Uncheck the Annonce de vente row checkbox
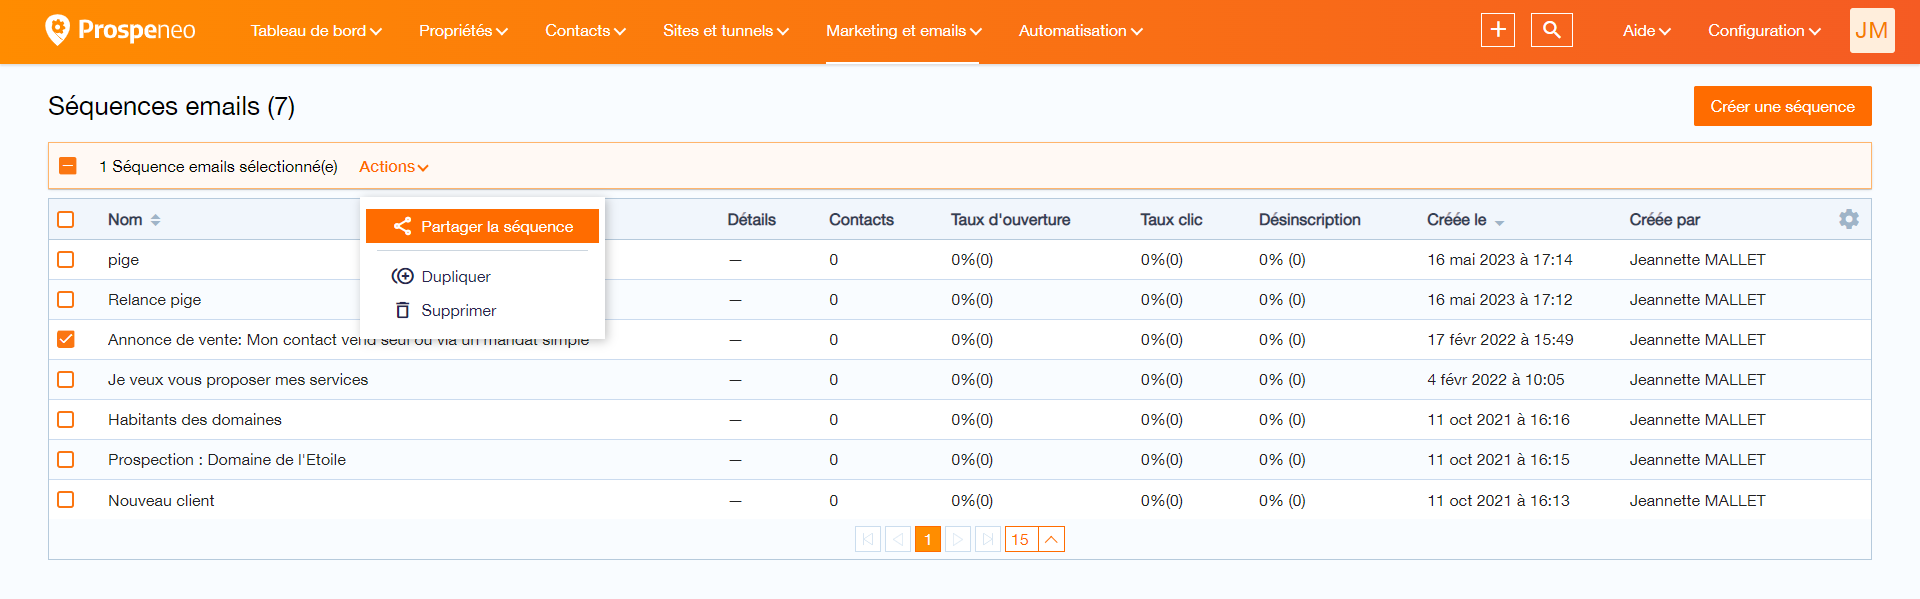The height and width of the screenshot is (599, 1920). pos(66,339)
